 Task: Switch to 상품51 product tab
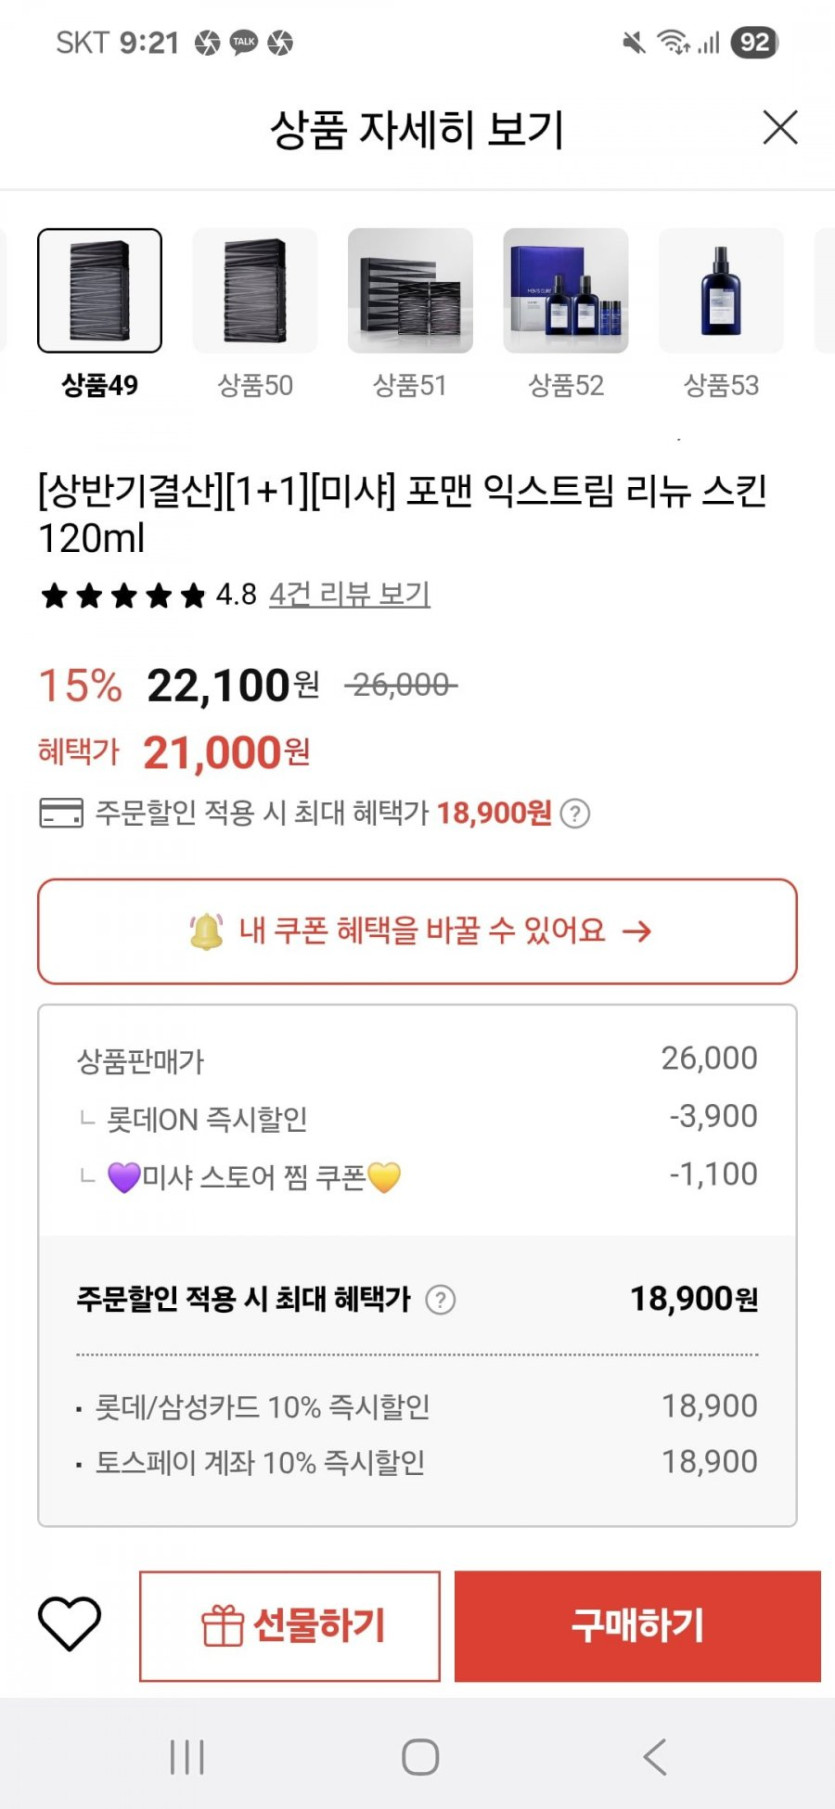[x=410, y=291]
